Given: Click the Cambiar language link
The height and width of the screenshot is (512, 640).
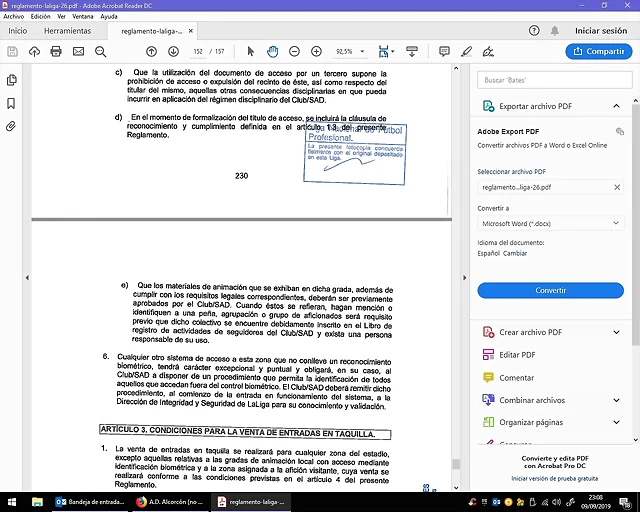Looking at the screenshot, I should coord(515,253).
